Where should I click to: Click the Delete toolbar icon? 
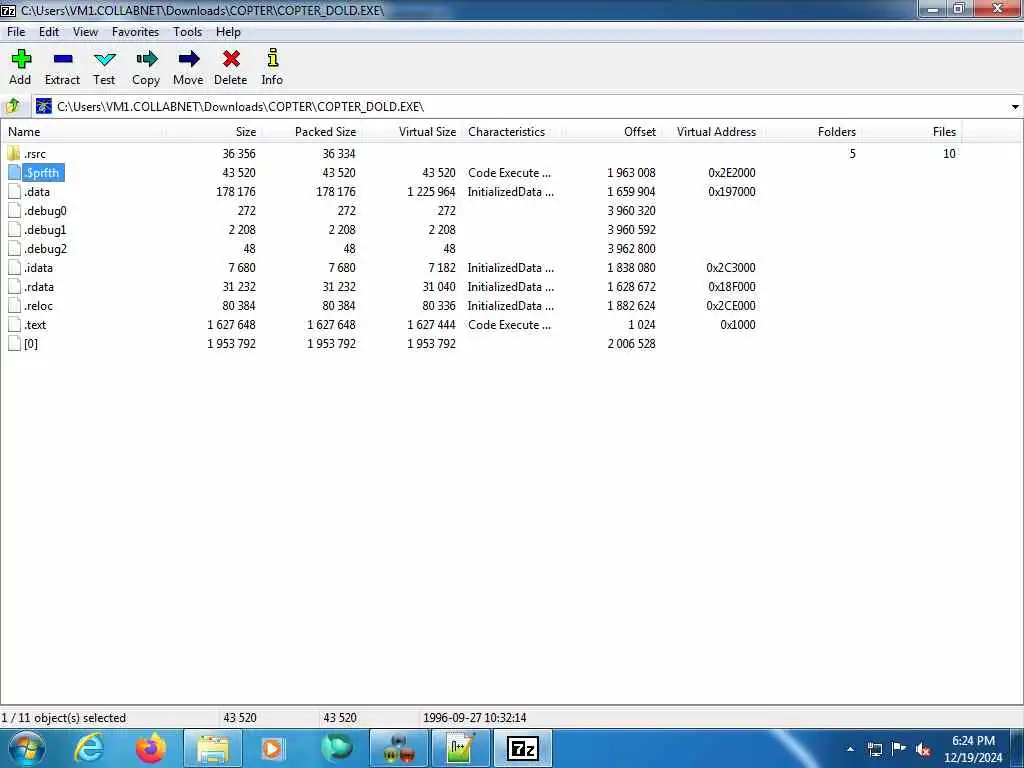pyautogui.click(x=231, y=59)
